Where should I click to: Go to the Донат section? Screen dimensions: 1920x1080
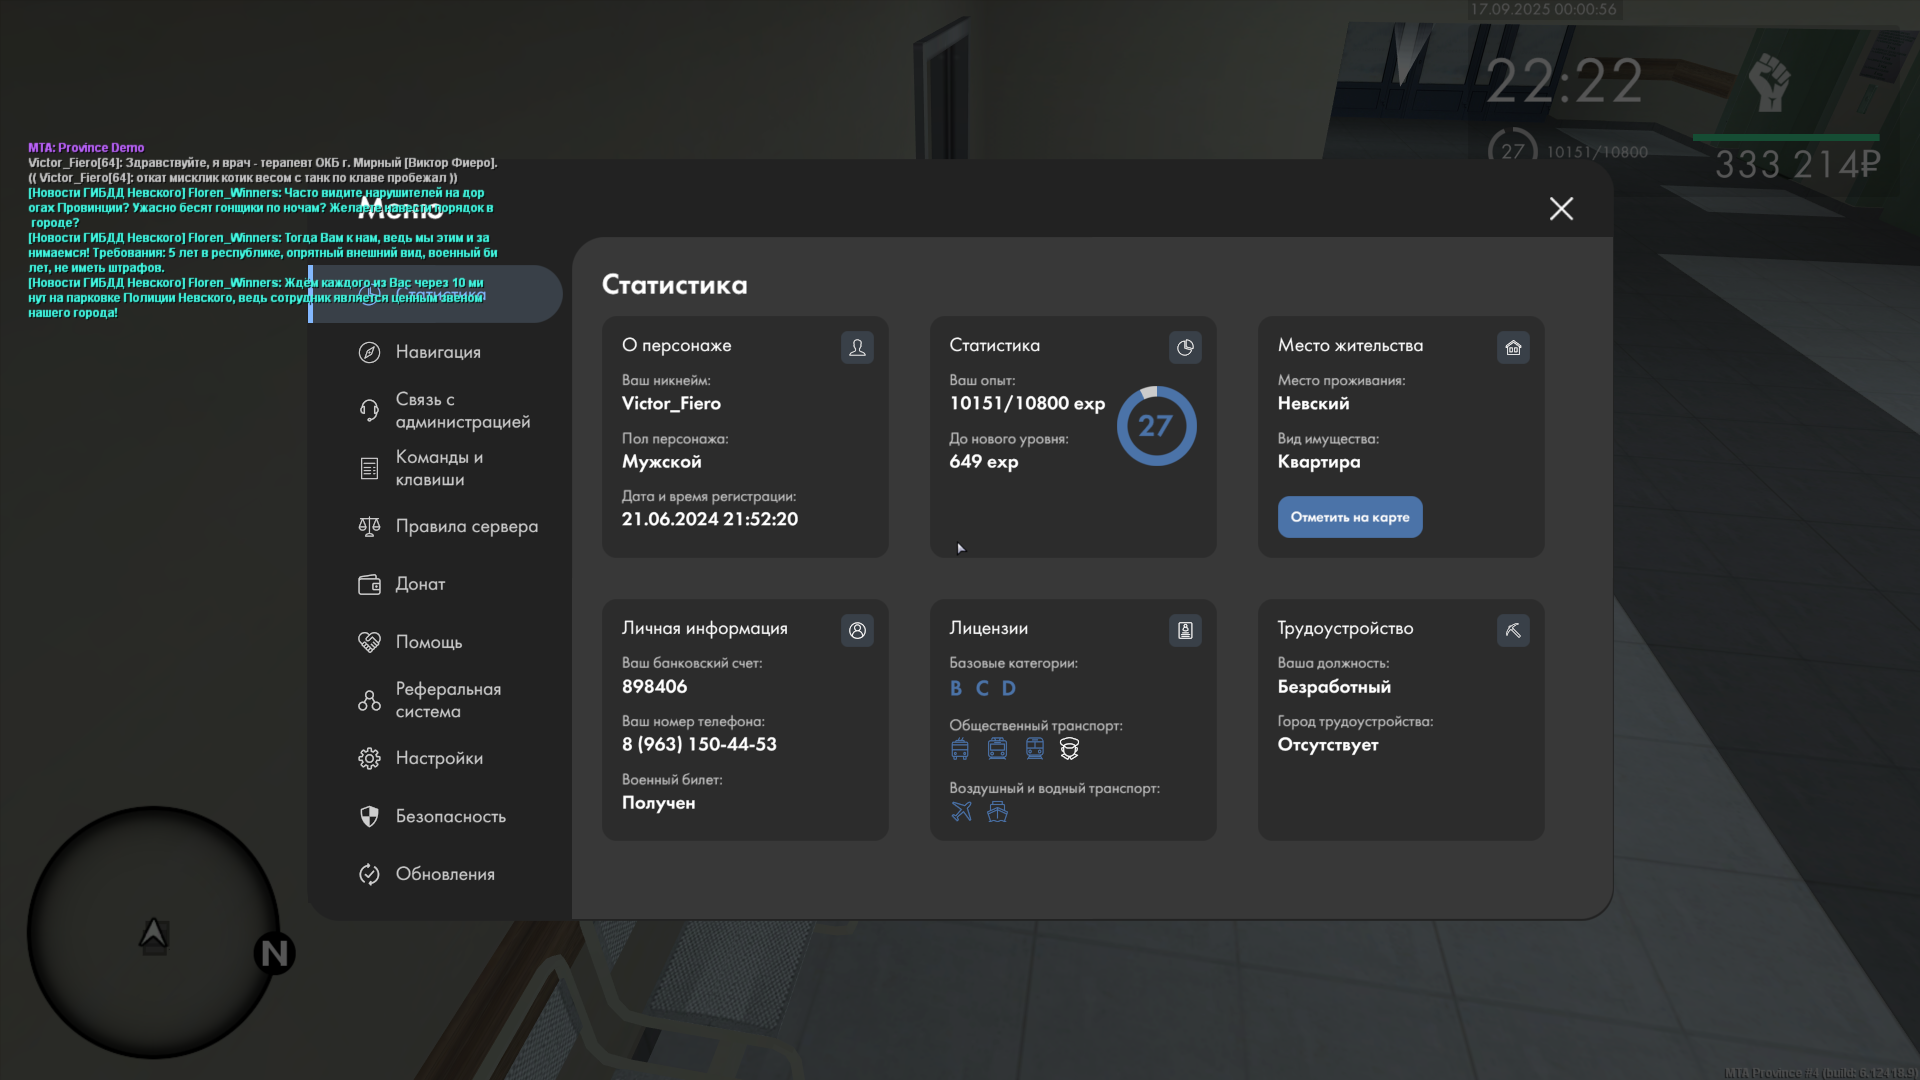tap(420, 584)
